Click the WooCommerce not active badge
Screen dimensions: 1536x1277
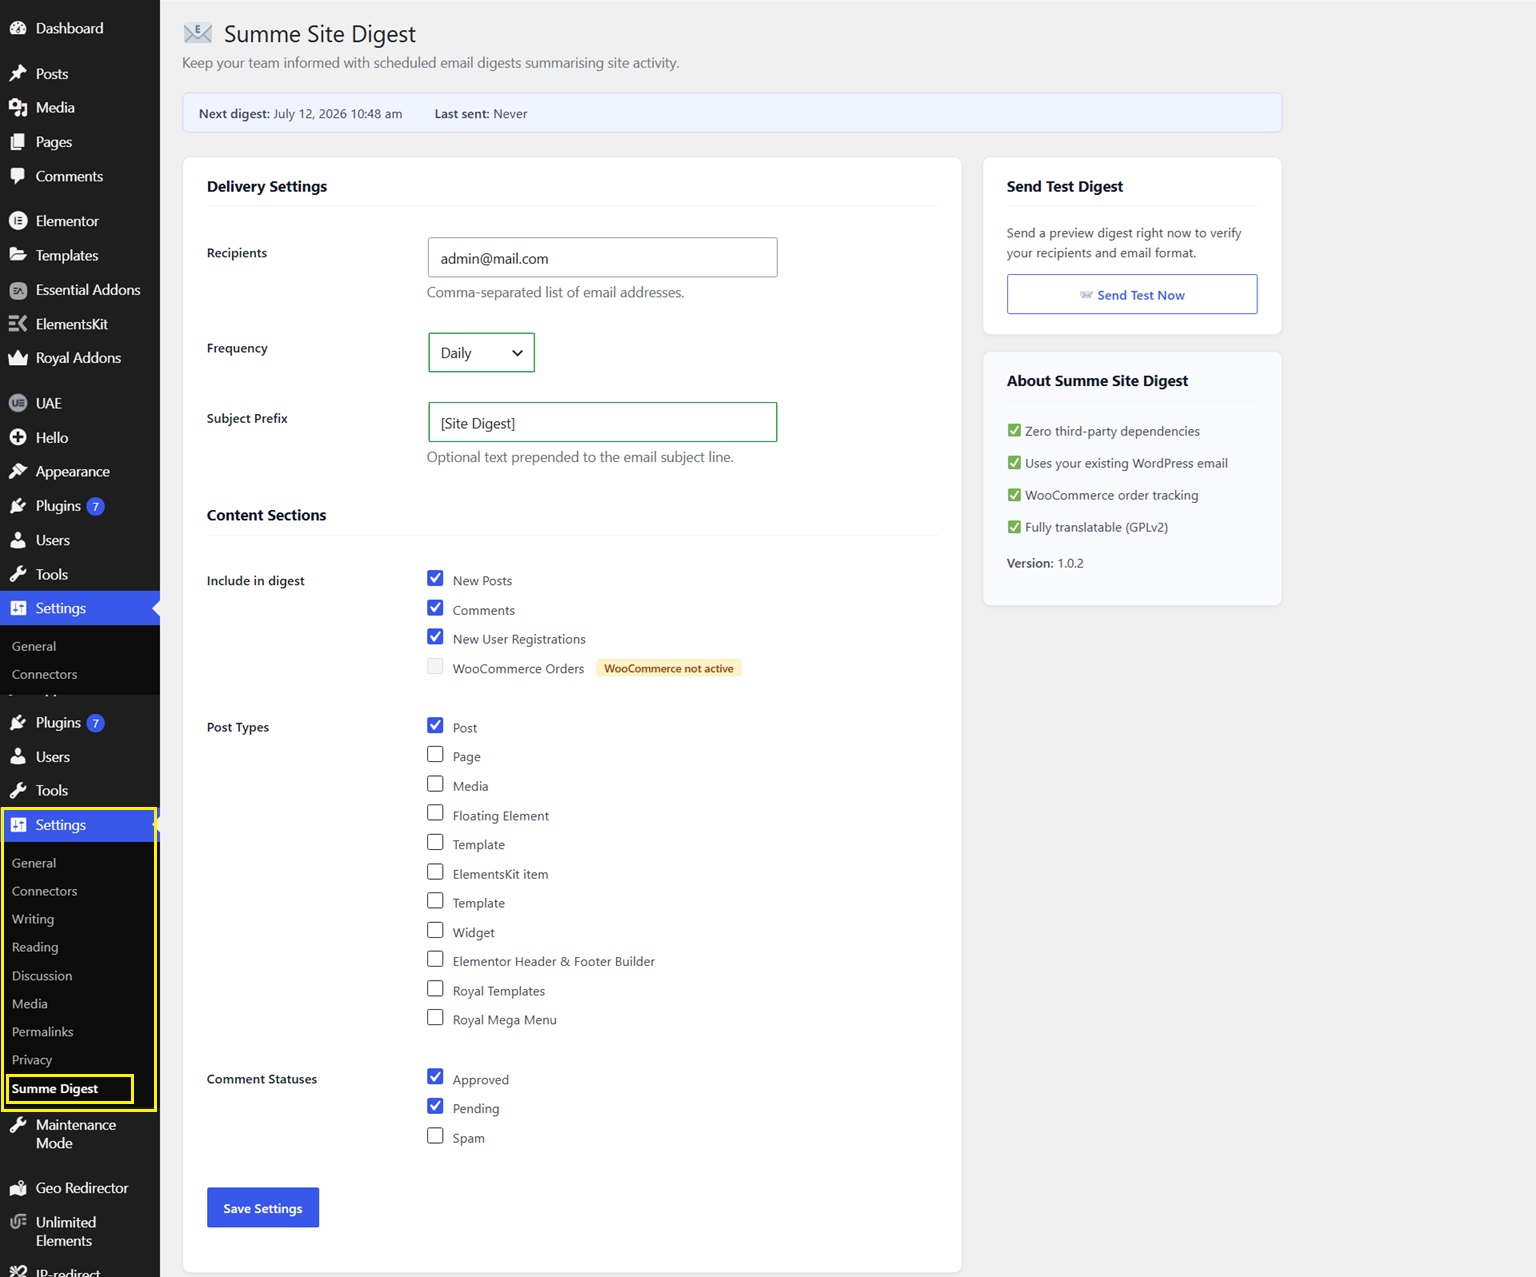click(x=669, y=668)
